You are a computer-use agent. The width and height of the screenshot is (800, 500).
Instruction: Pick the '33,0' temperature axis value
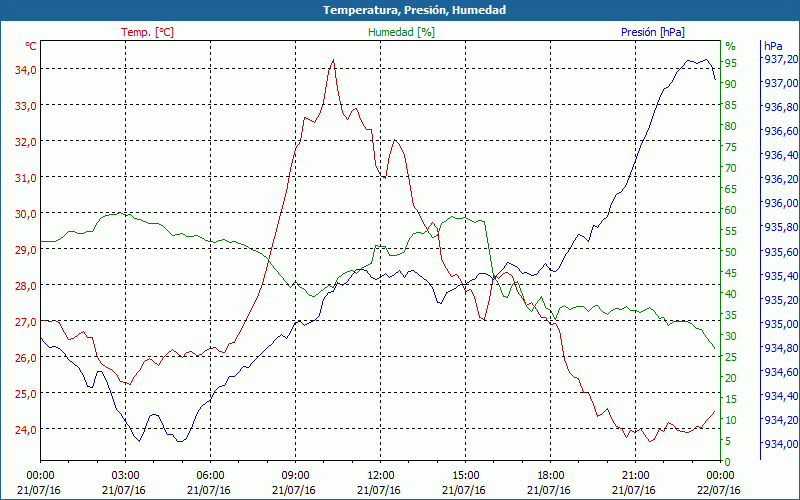pyautogui.click(x=25, y=106)
